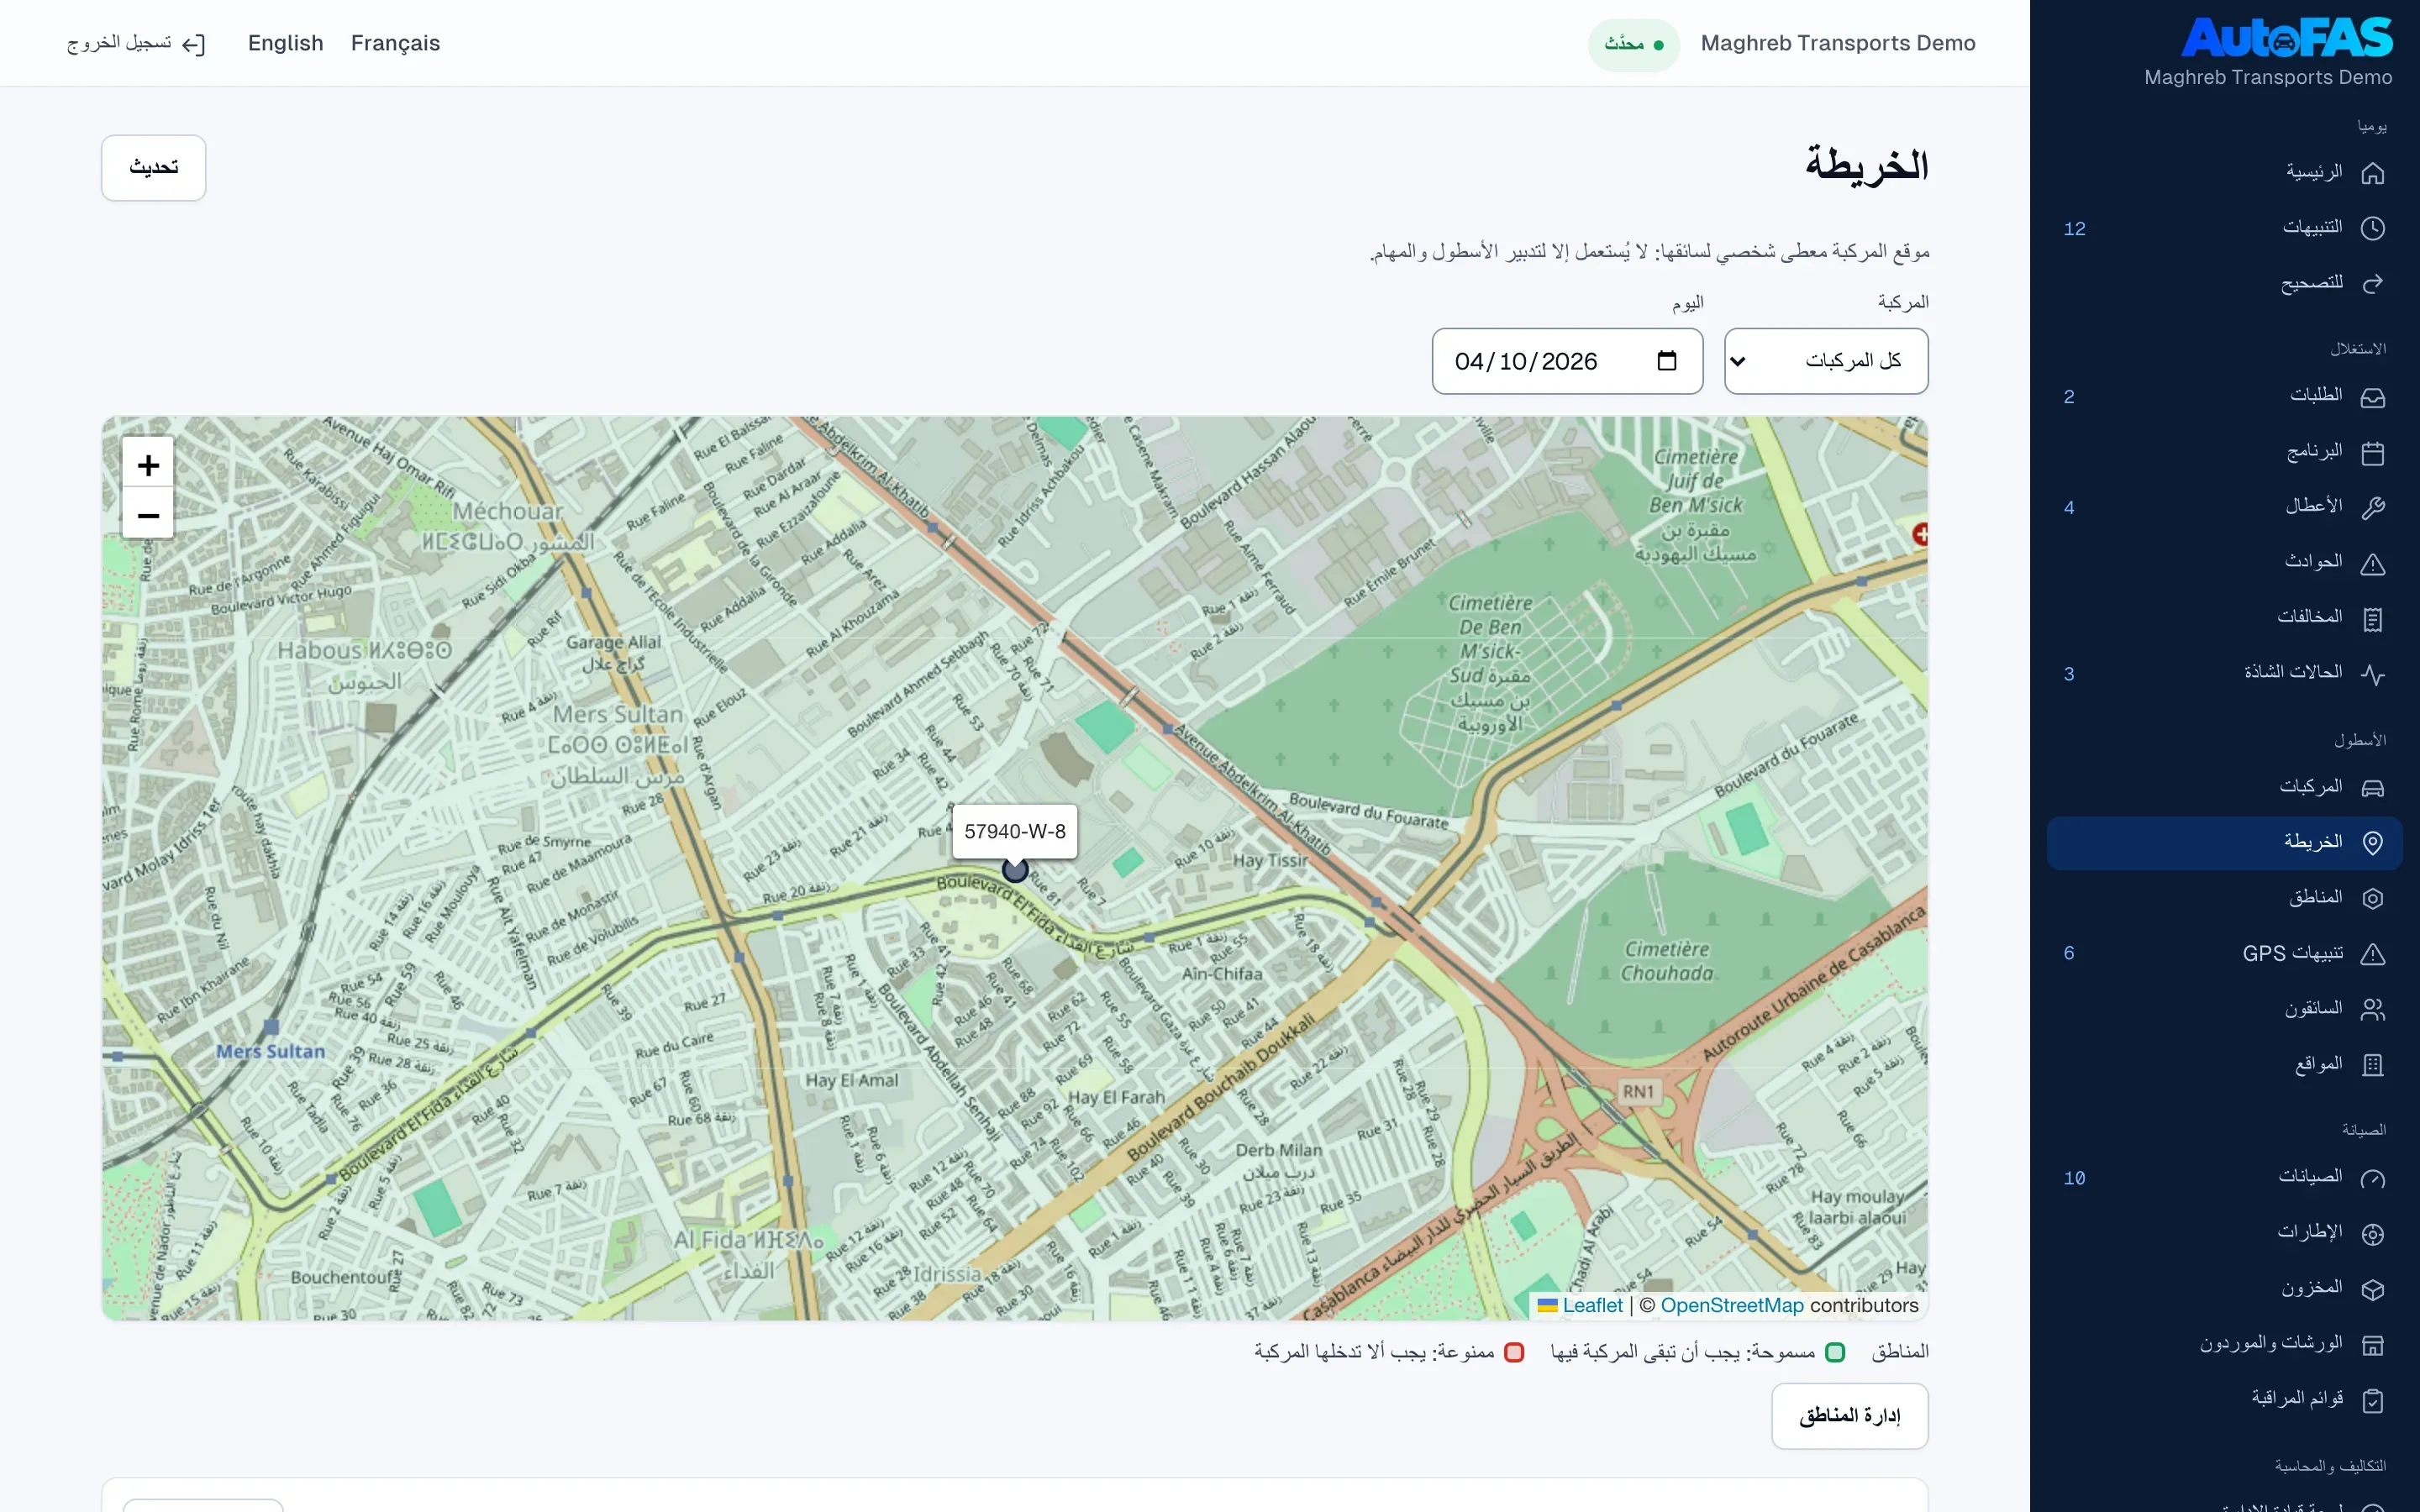Open المخزون in the sidebar
This screenshot has height=1512, width=2420.
point(2224,1288)
